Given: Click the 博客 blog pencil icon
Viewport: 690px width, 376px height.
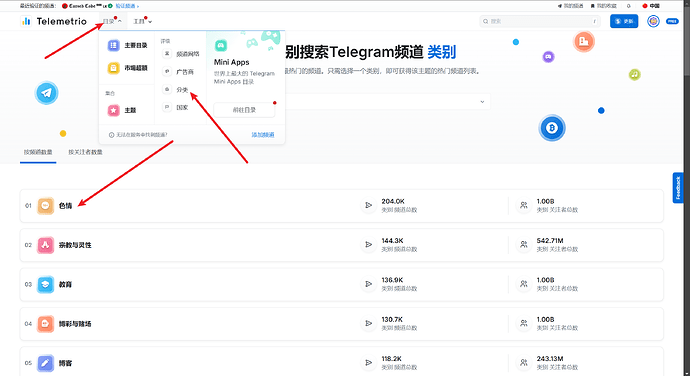Looking at the screenshot, I should coord(45,363).
